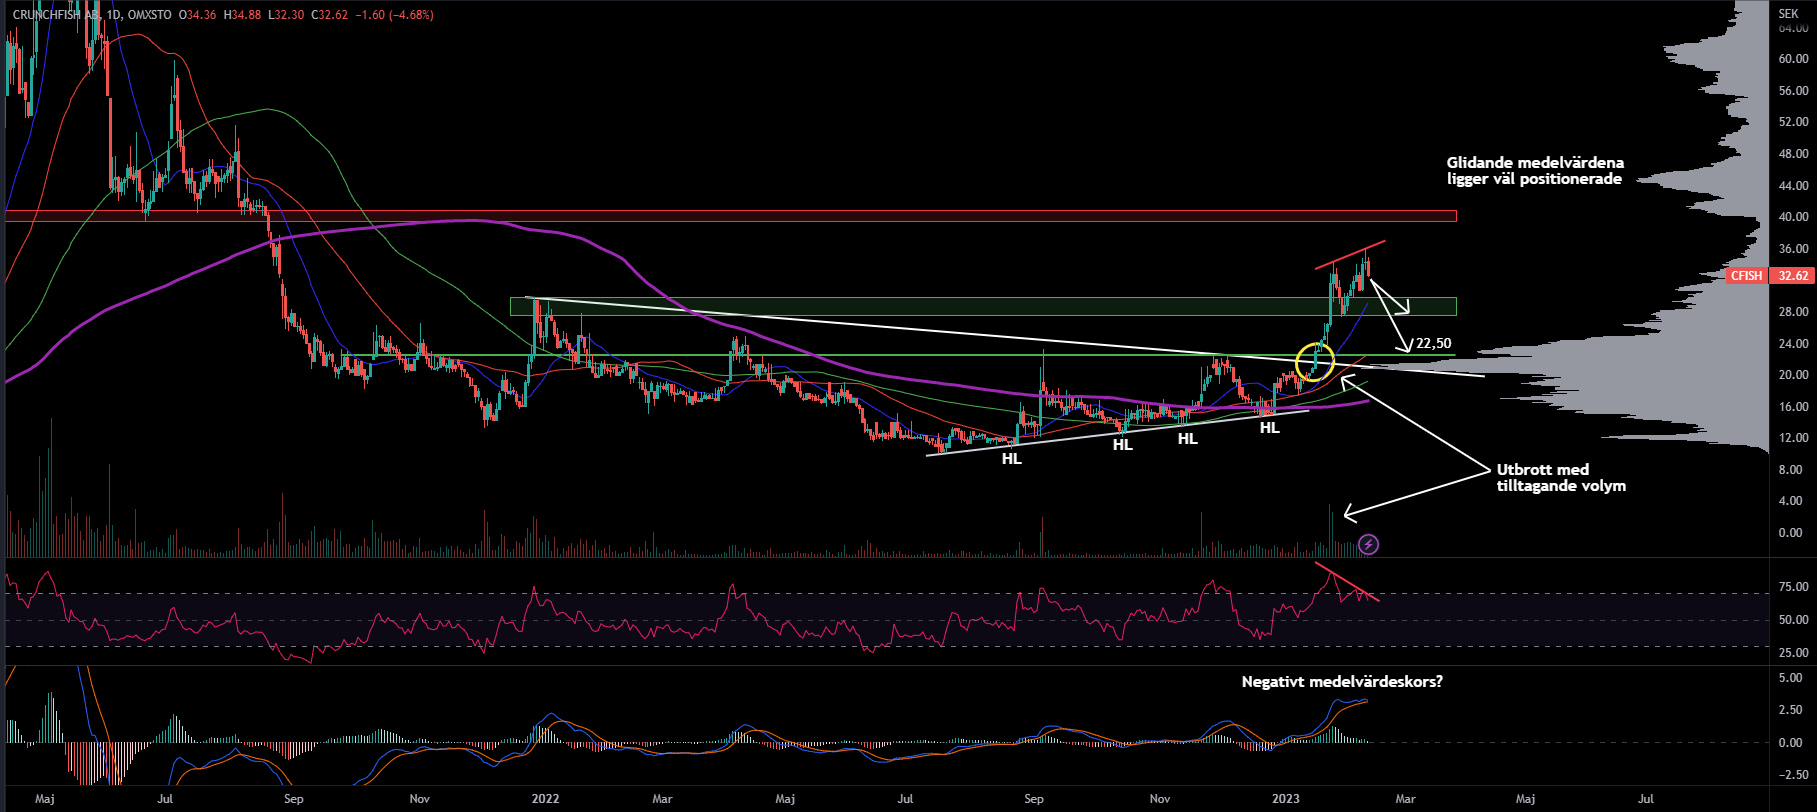Open the SEK currency selector
The image size is (1817, 812).
1789,14
